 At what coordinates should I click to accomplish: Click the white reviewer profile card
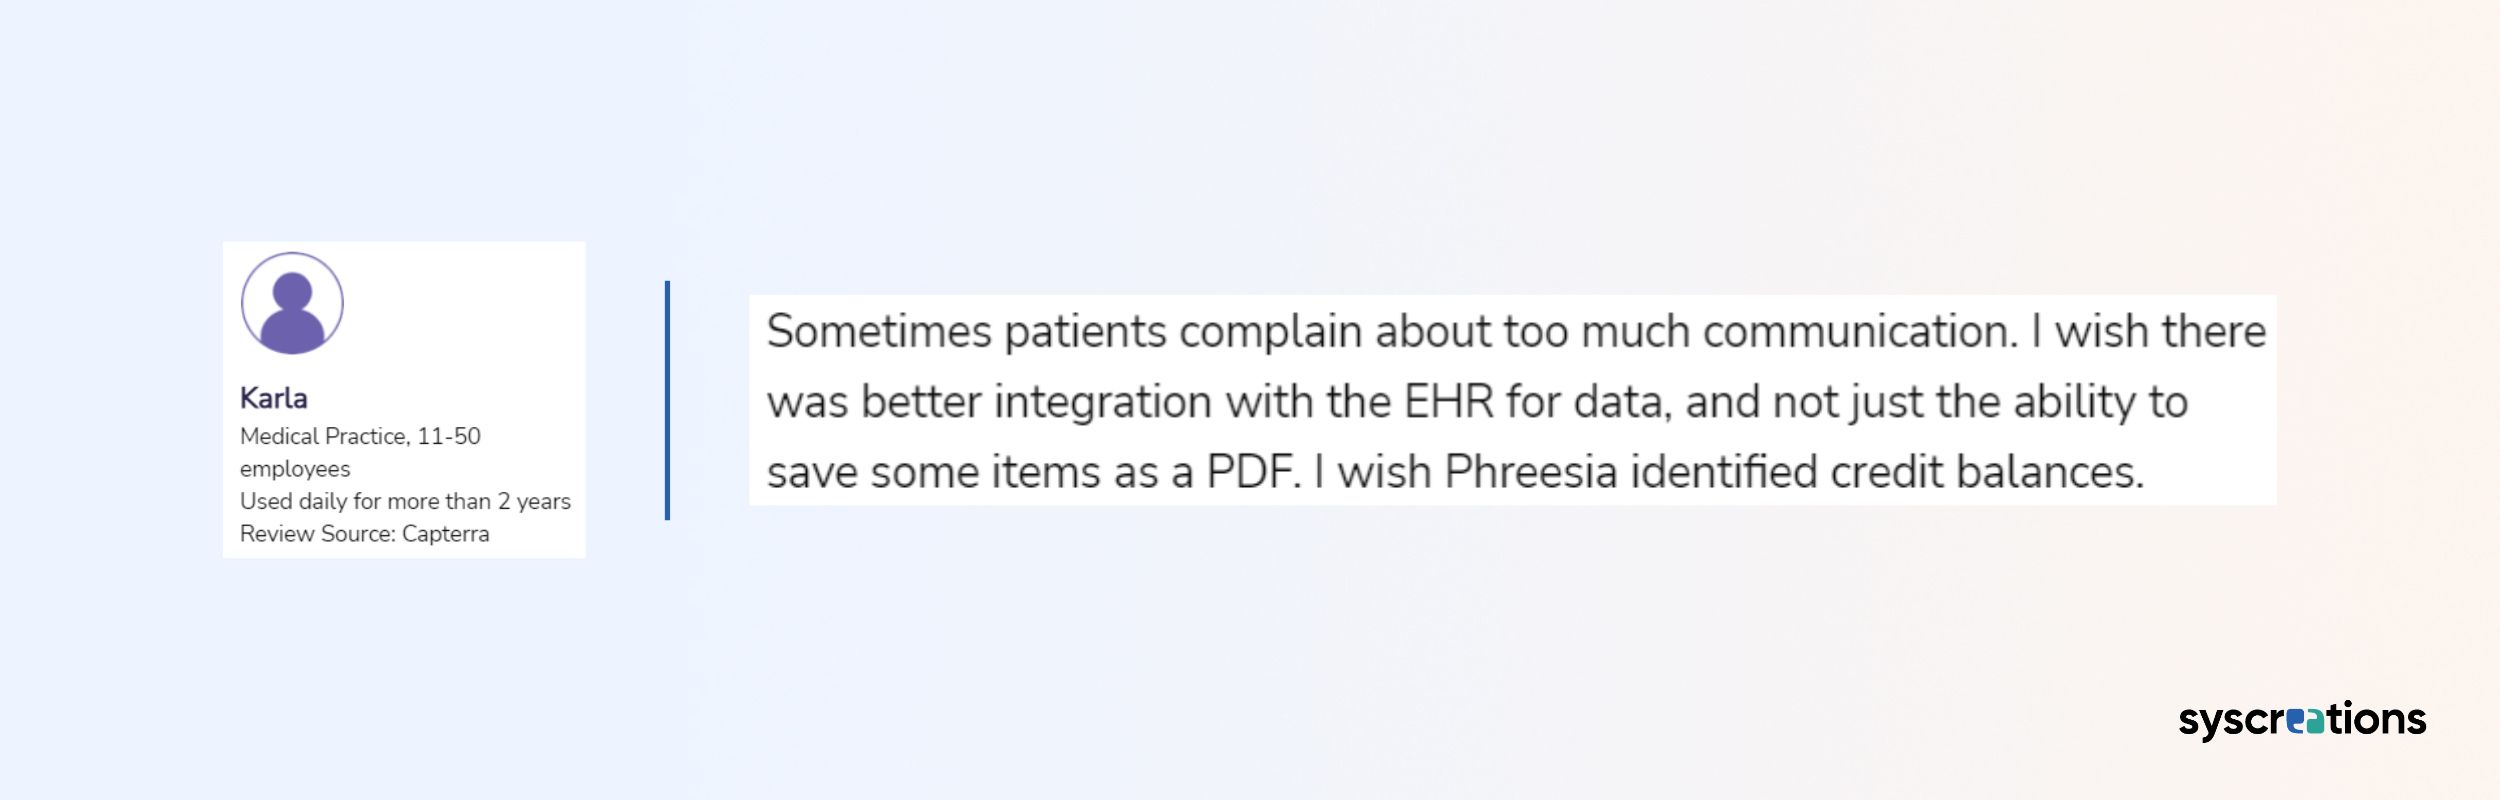pyautogui.click(x=404, y=399)
